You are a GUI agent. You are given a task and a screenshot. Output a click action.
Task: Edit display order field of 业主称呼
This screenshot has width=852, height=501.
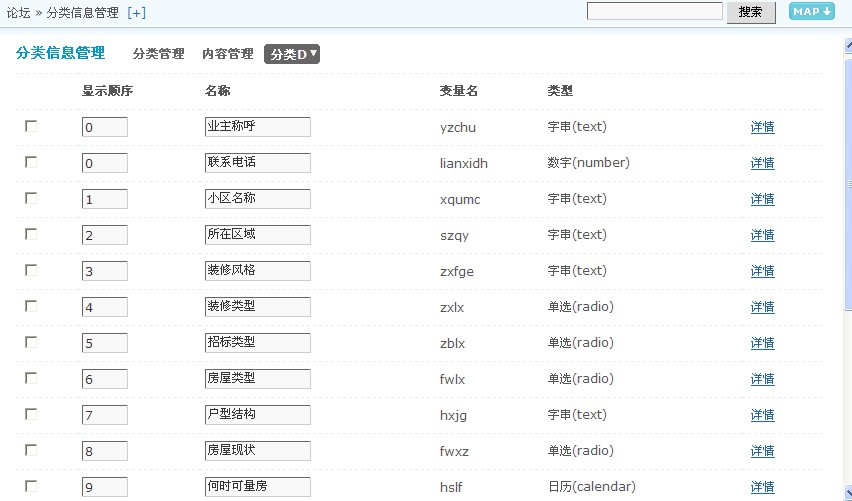105,127
